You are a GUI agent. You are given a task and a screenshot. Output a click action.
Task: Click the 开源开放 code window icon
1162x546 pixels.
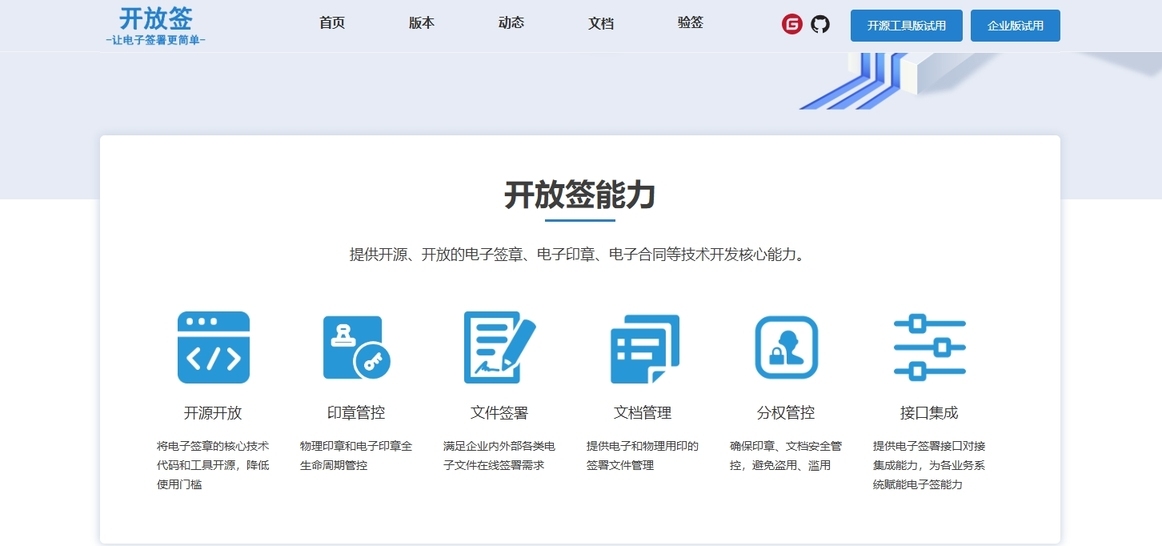point(213,347)
